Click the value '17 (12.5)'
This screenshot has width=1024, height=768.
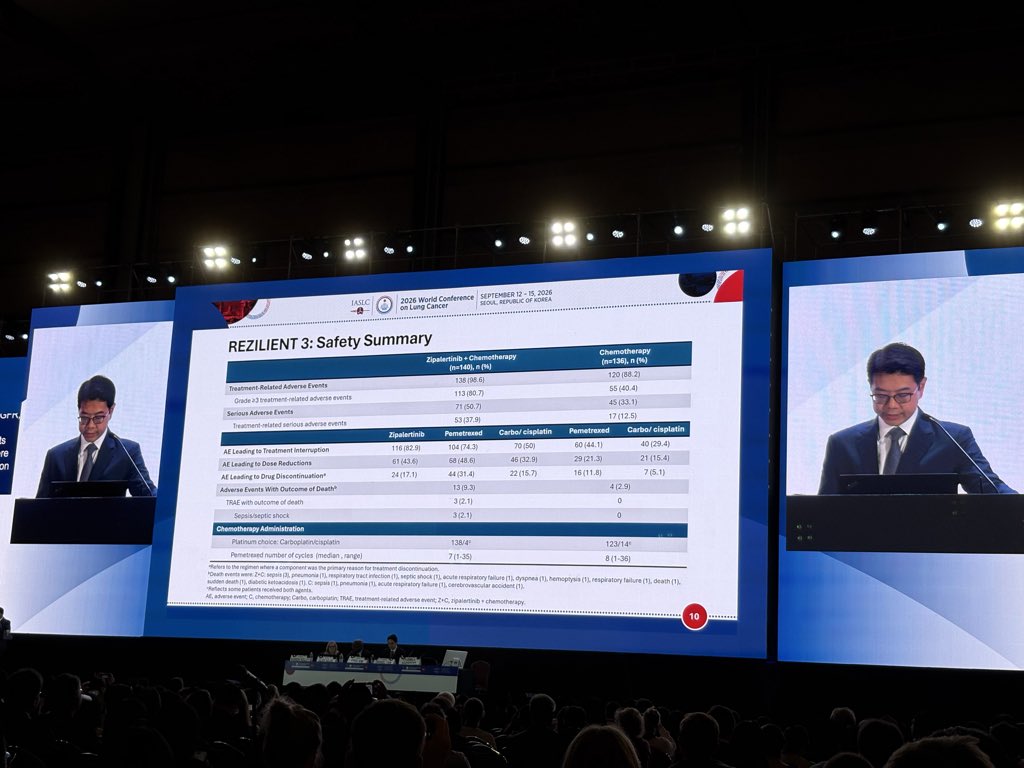pyautogui.click(x=622, y=415)
